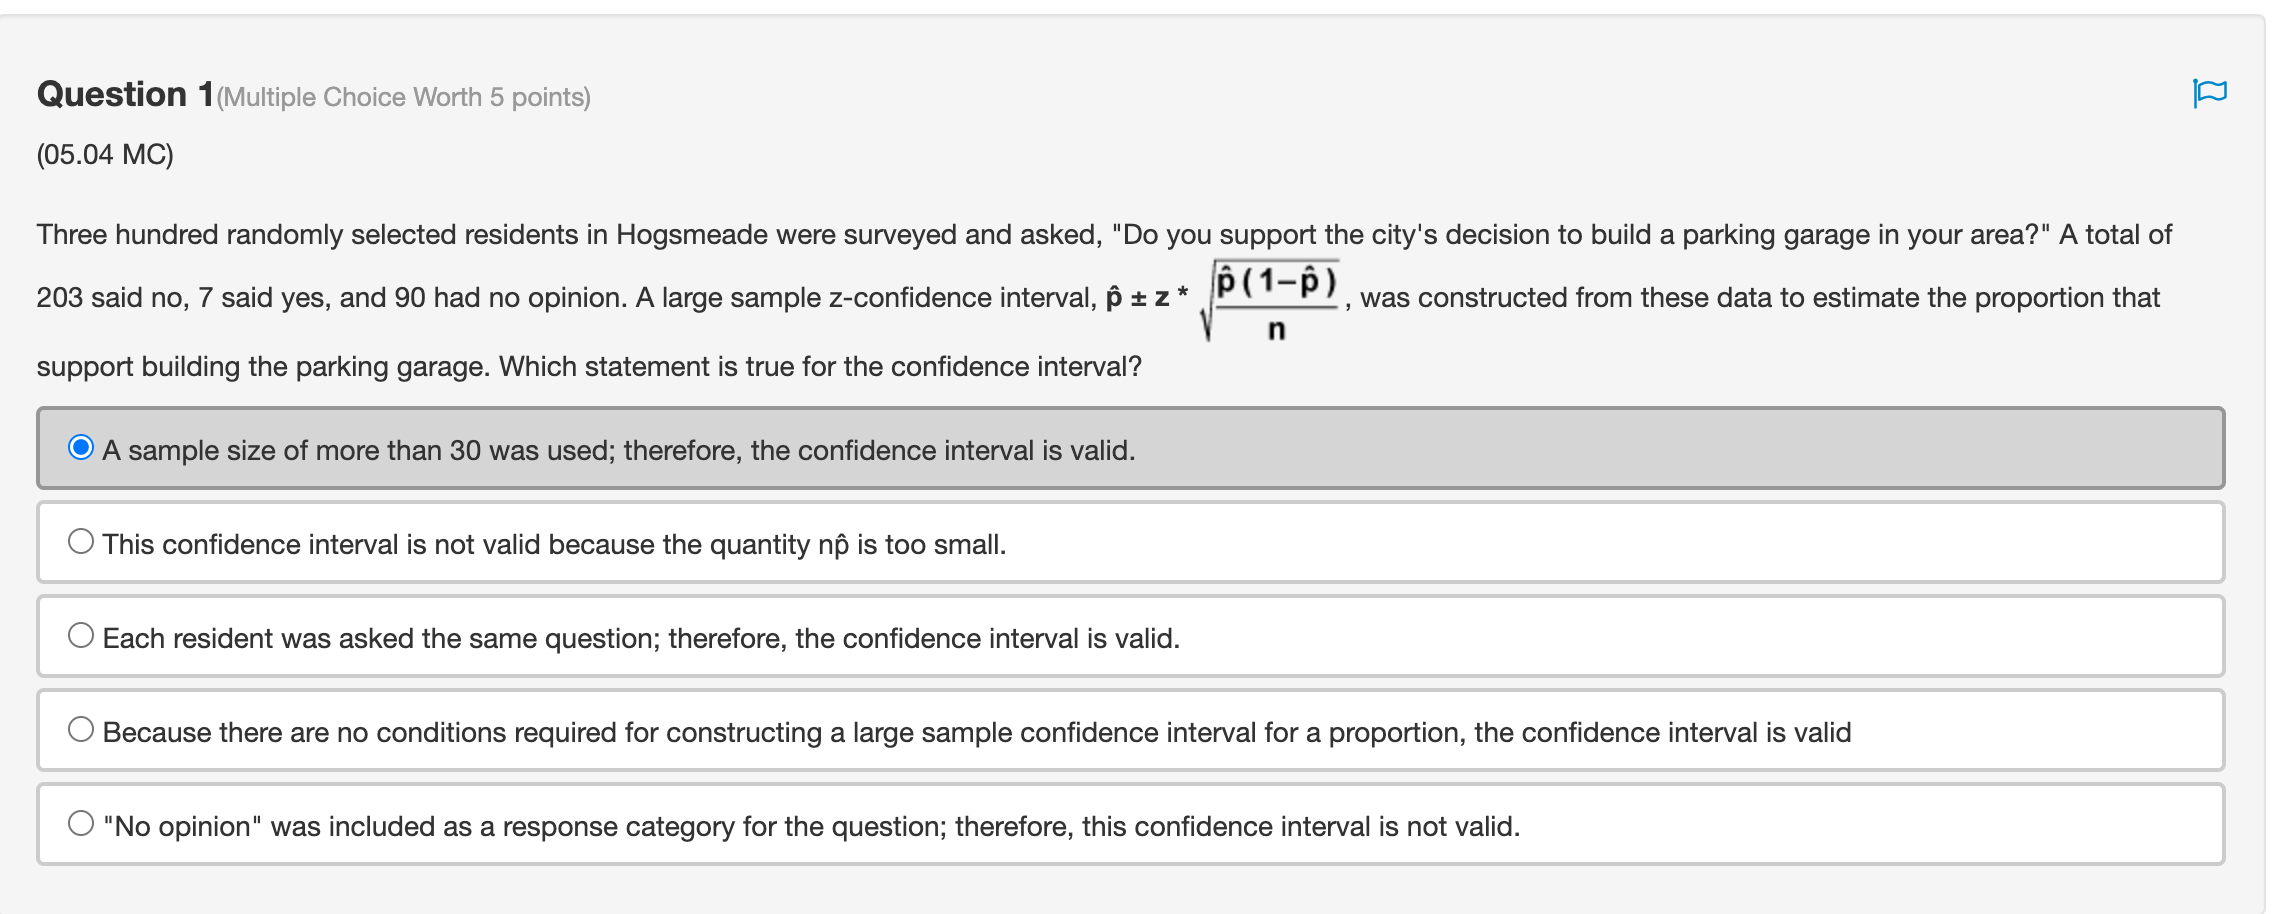Click the quoted 'Do you support the city's decision' text
2276x914 pixels.
[x=1342, y=235]
